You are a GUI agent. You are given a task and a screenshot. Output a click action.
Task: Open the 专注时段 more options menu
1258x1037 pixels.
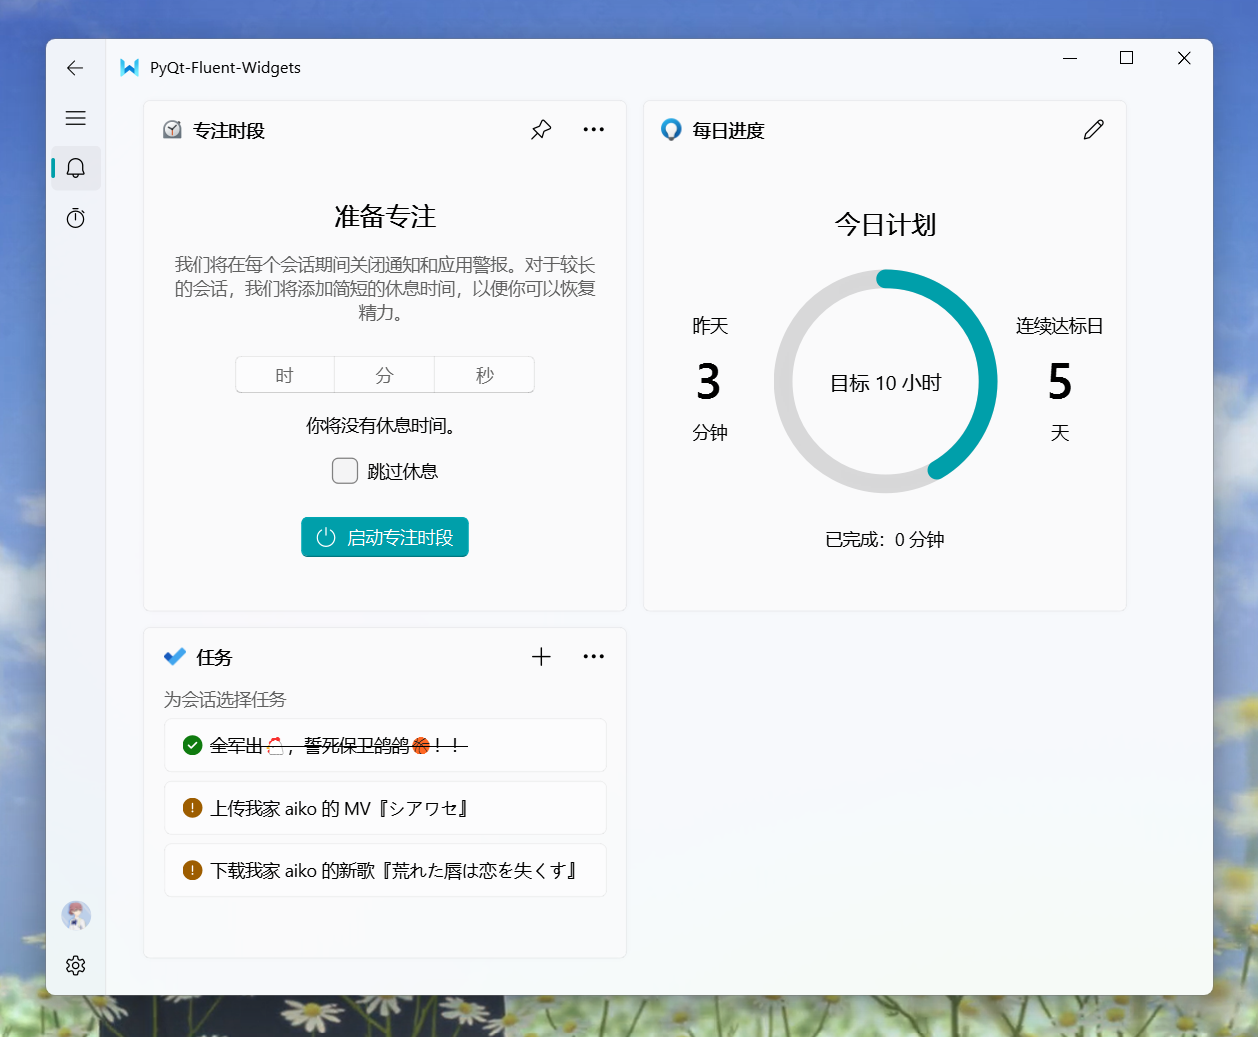coord(593,129)
